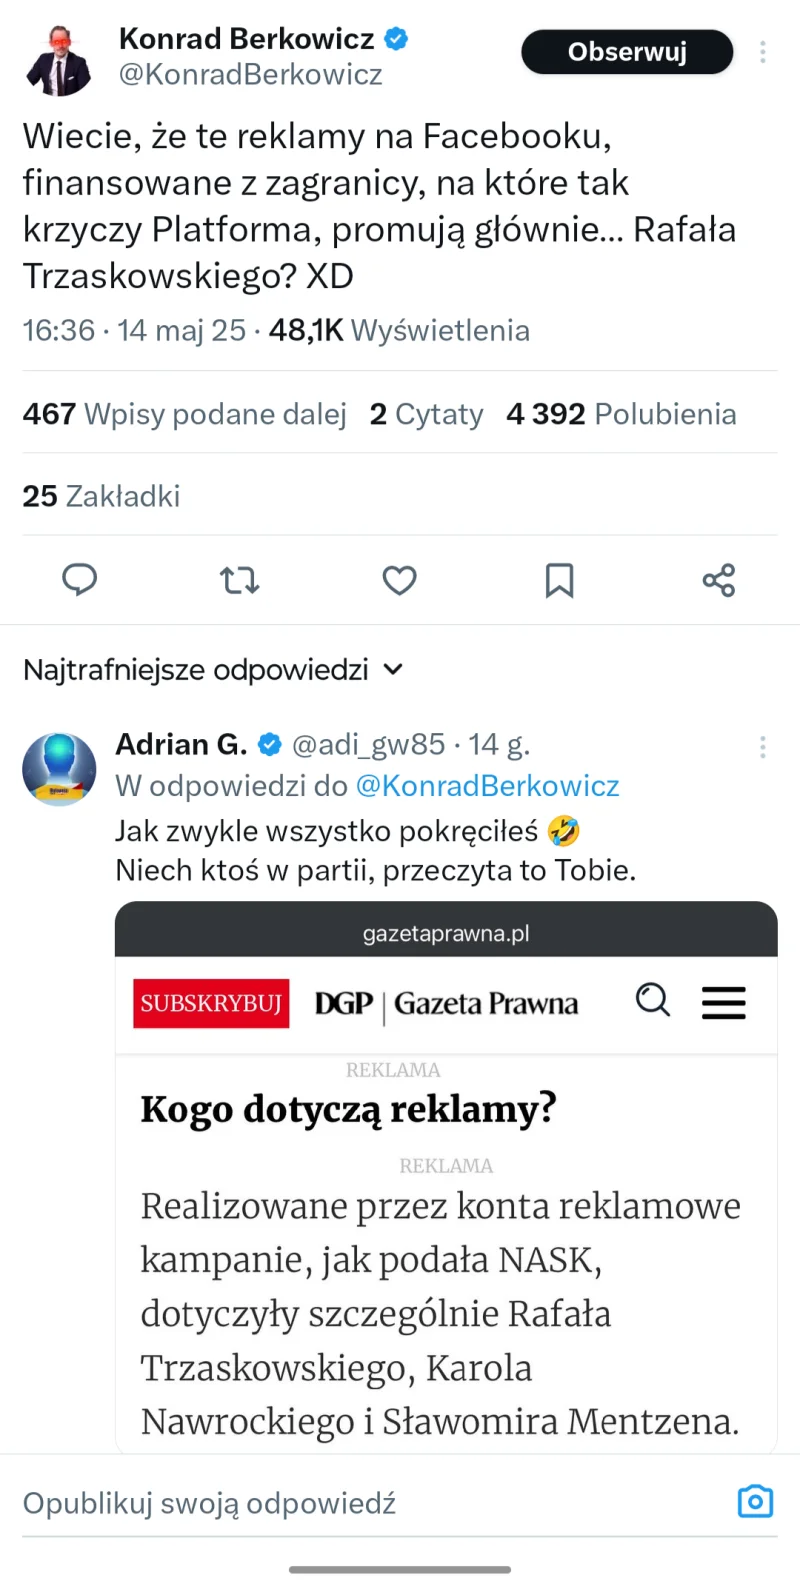Tap the repost arrows icon
This screenshot has width=800, height=1592.
(239, 580)
